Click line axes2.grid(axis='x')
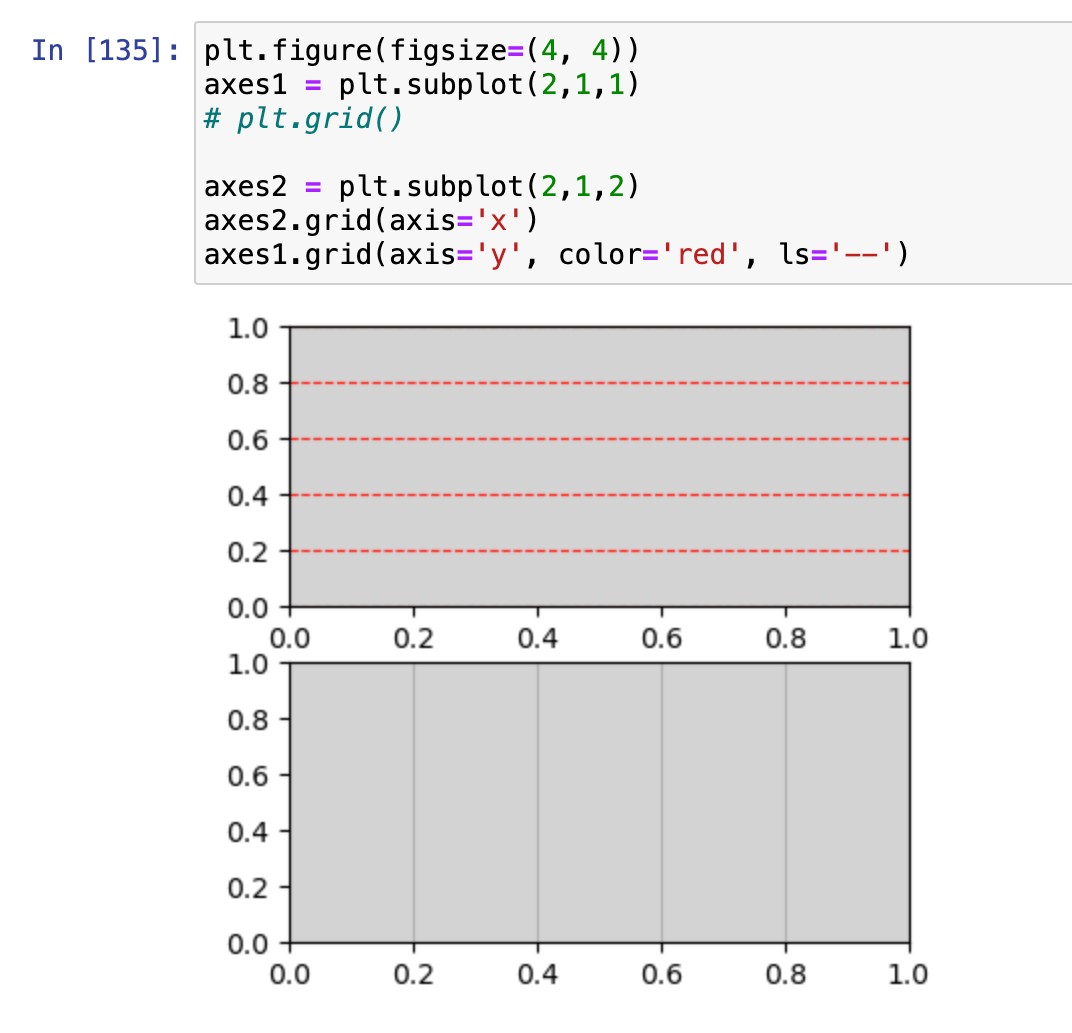1072x1033 pixels. coord(371,221)
